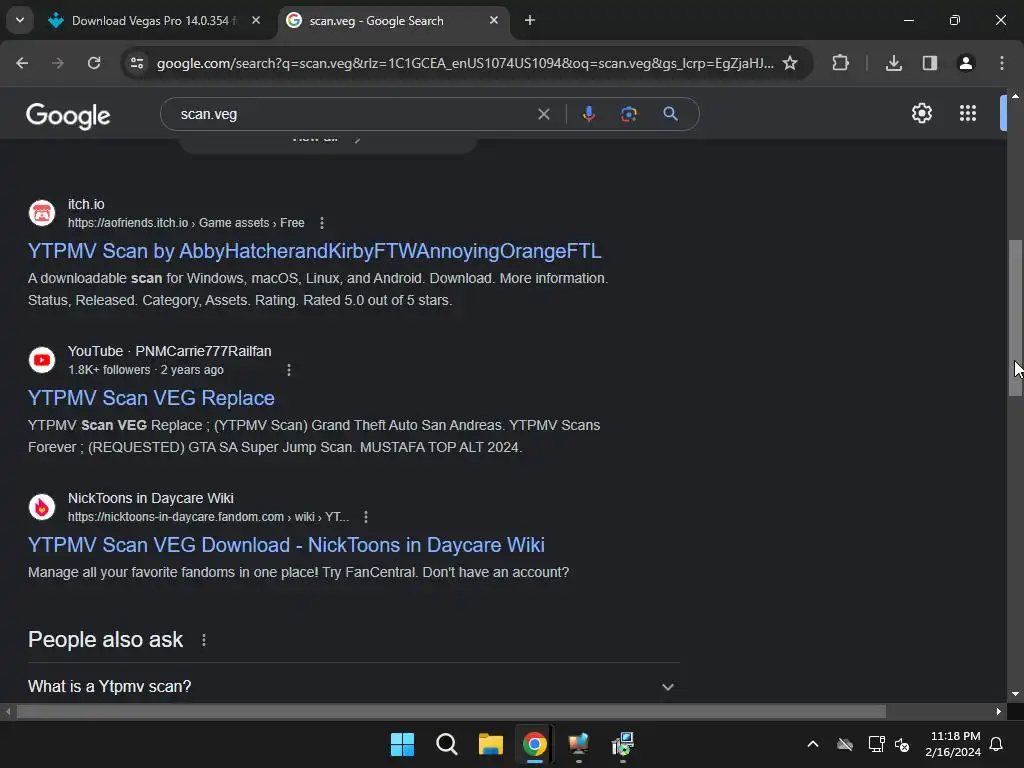Open more options for YouTube result

[x=289, y=370]
